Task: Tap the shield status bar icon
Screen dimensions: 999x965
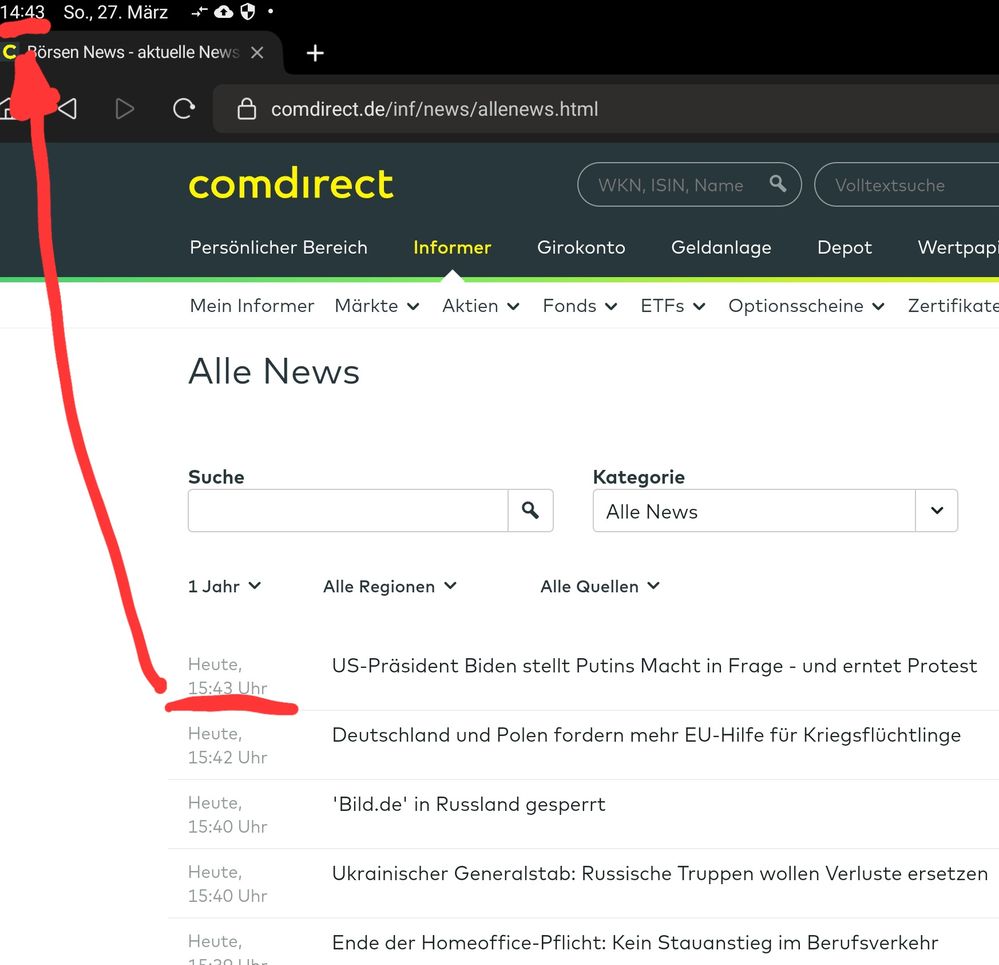Action: 248,11
